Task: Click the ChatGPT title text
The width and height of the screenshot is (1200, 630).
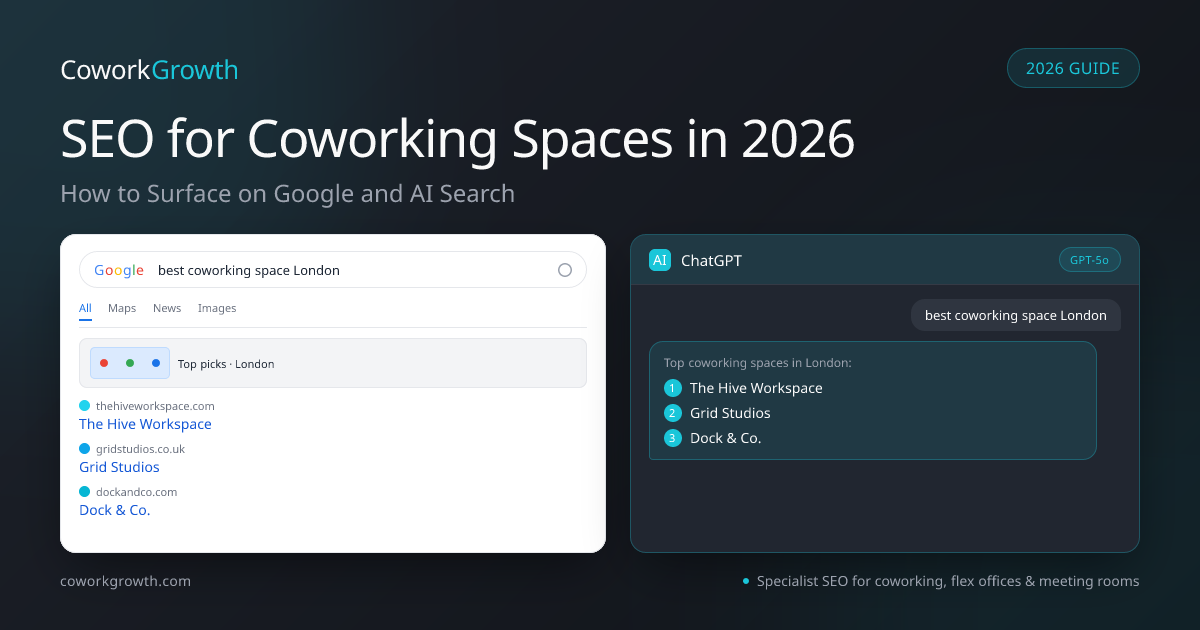Action: (711, 261)
